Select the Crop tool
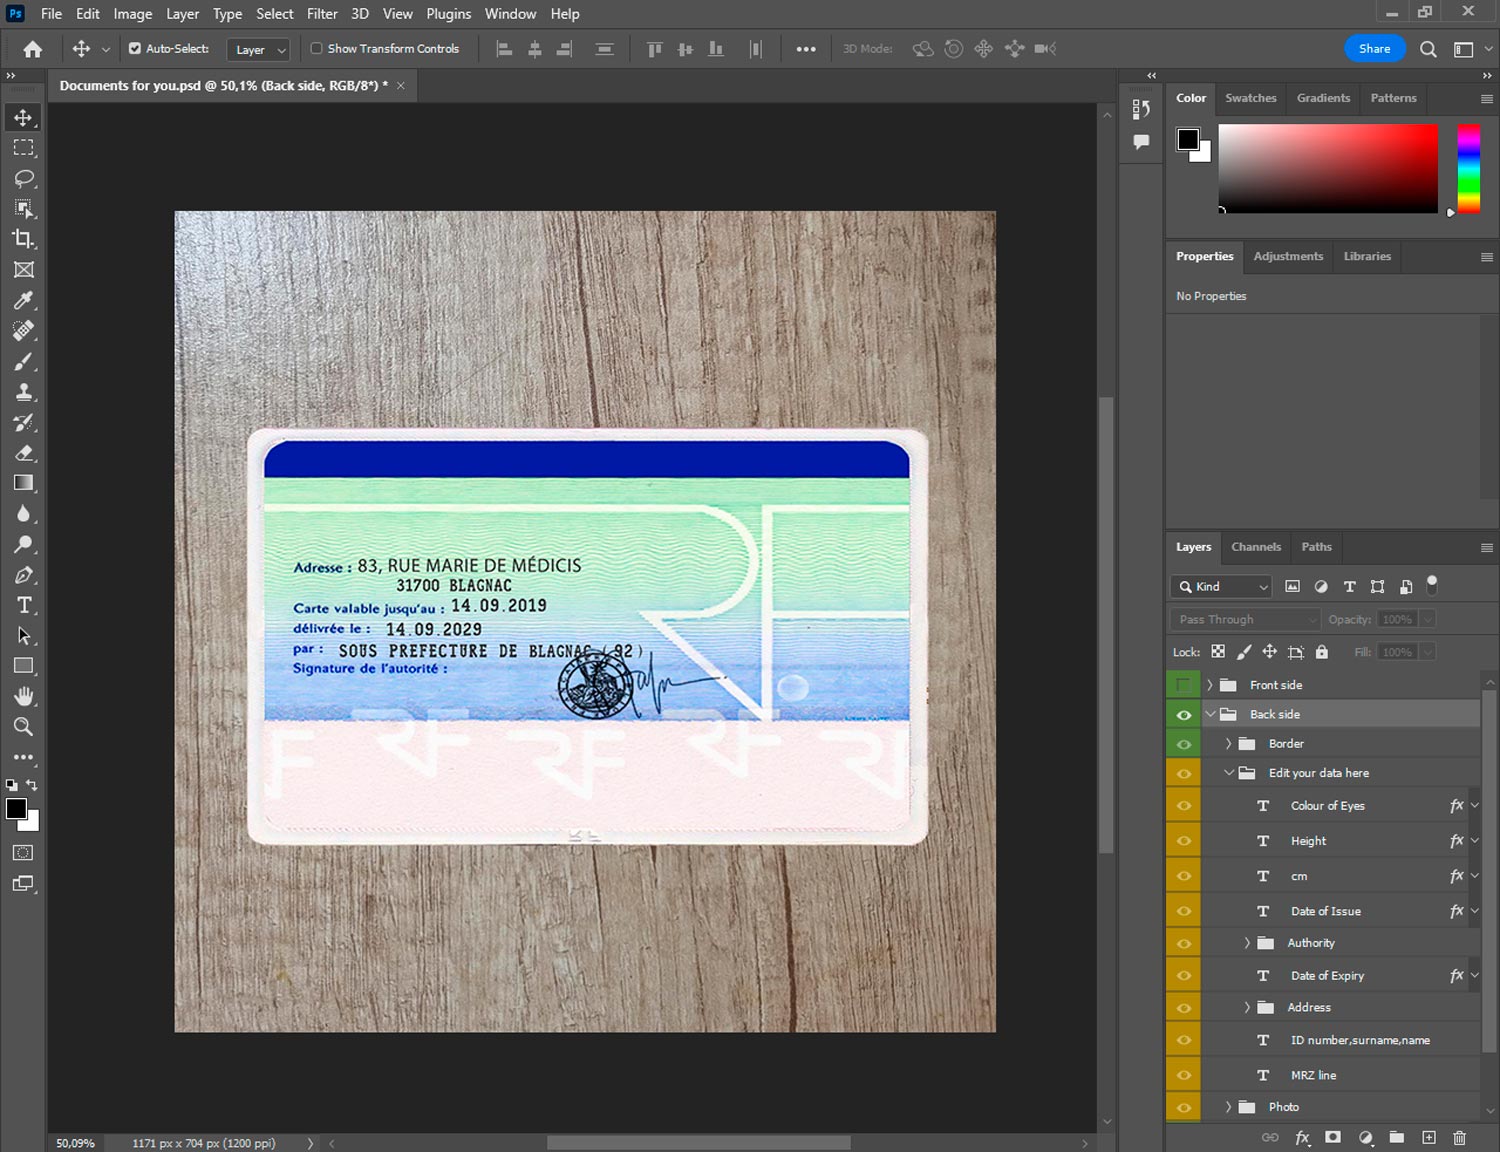Viewport: 1500px width, 1152px height. tap(24, 239)
